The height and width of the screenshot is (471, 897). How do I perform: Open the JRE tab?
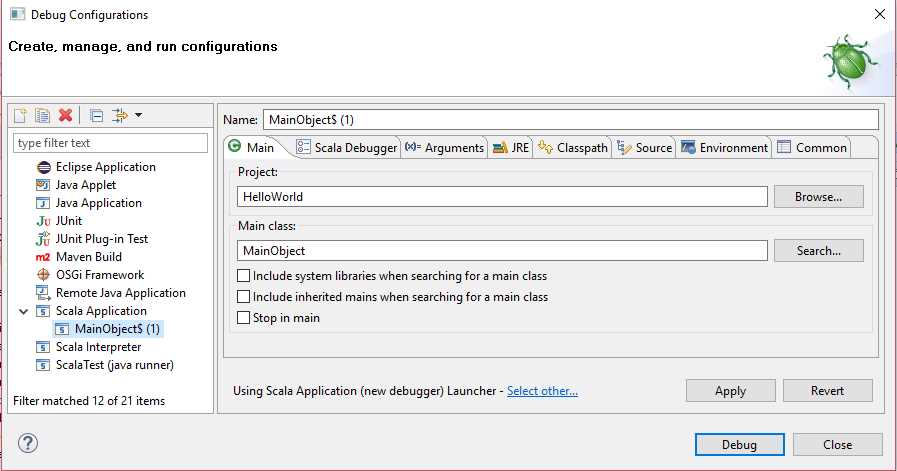(x=511, y=148)
